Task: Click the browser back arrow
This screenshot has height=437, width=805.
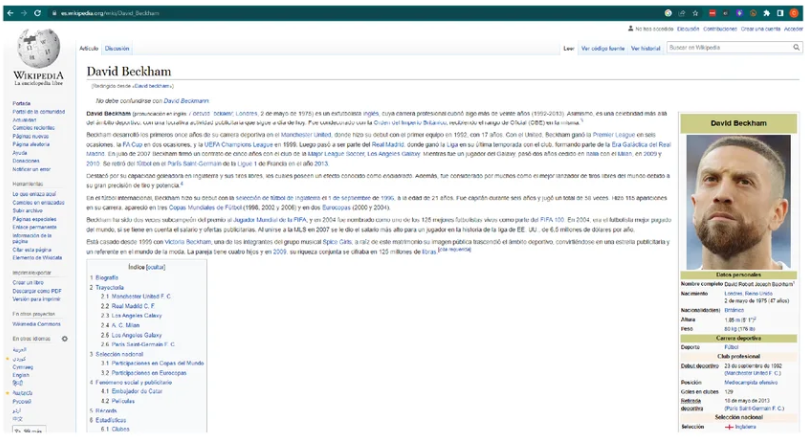Action: (8, 13)
